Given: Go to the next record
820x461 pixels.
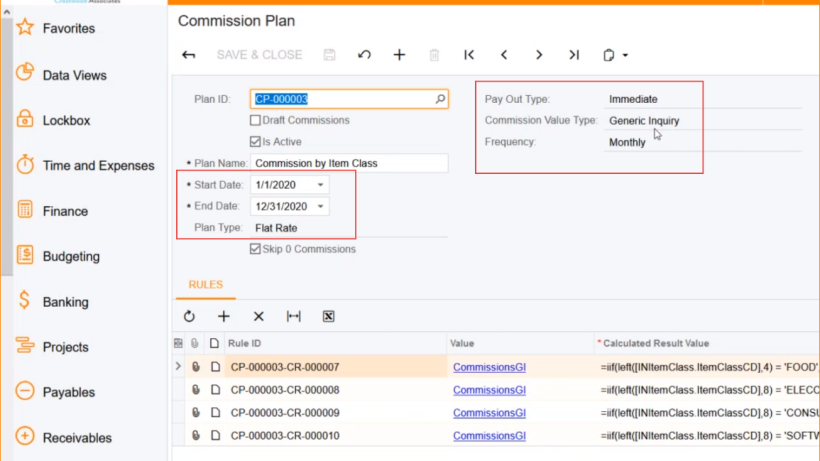Looking at the screenshot, I should tap(539, 55).
